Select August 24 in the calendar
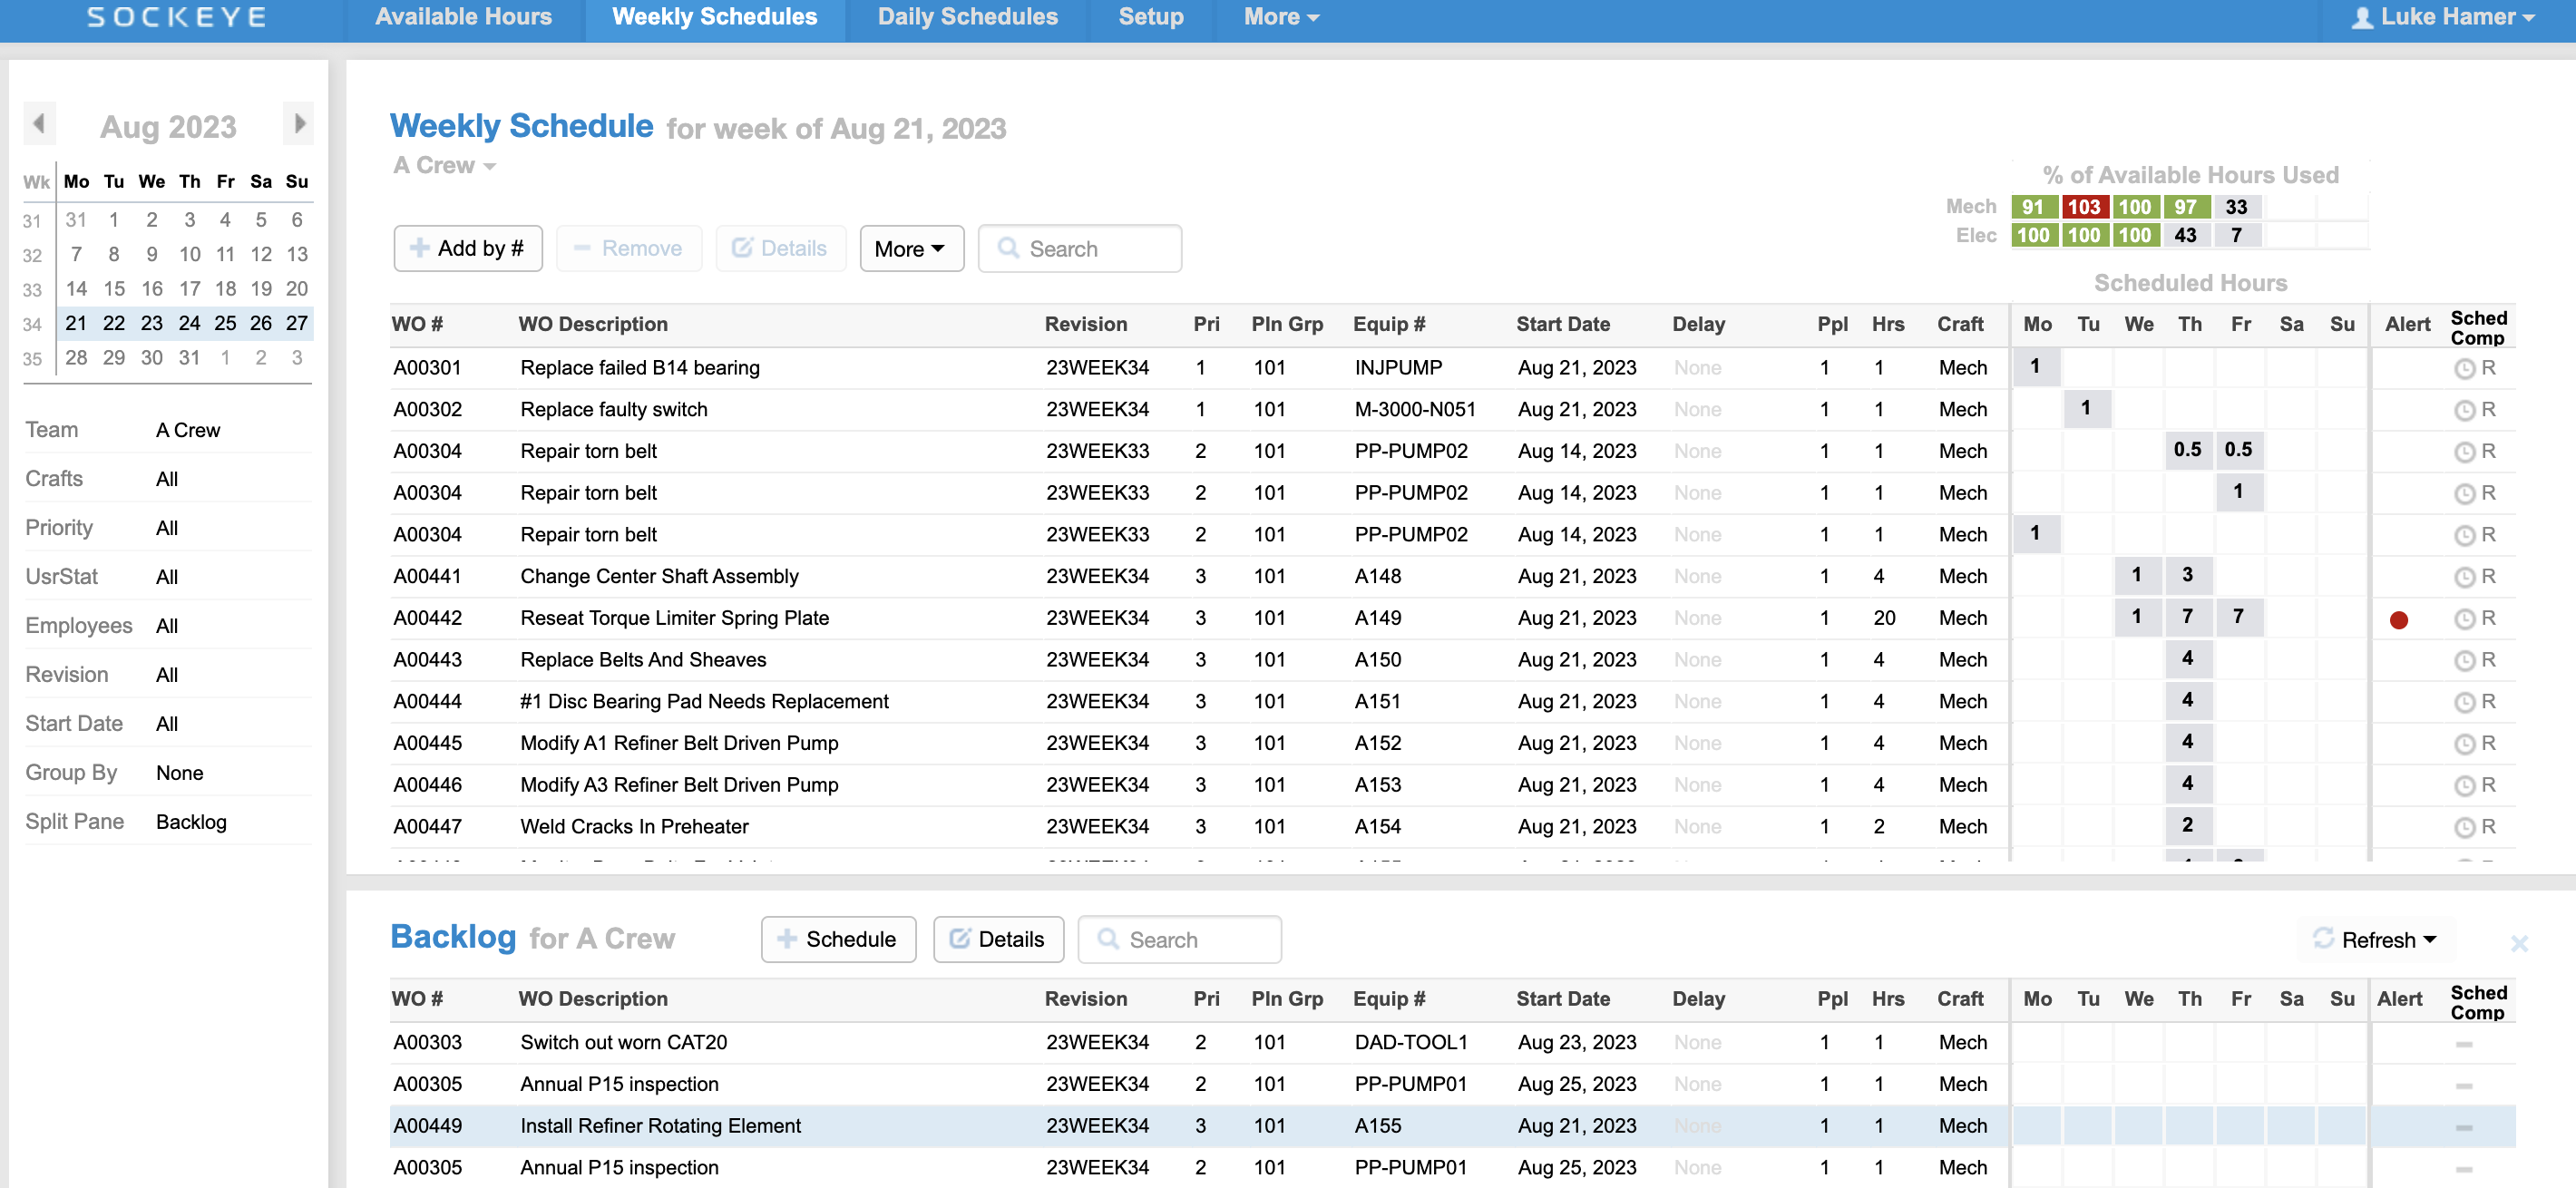 189,323
